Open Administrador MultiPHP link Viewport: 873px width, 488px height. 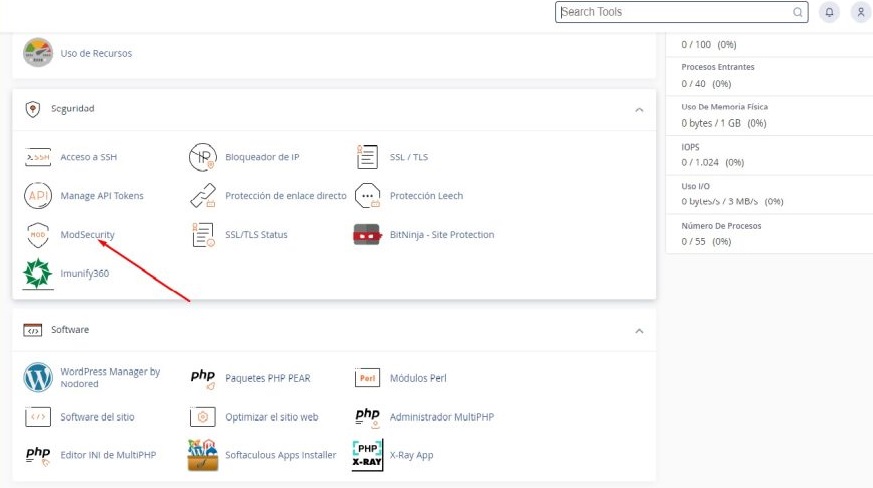442,417
